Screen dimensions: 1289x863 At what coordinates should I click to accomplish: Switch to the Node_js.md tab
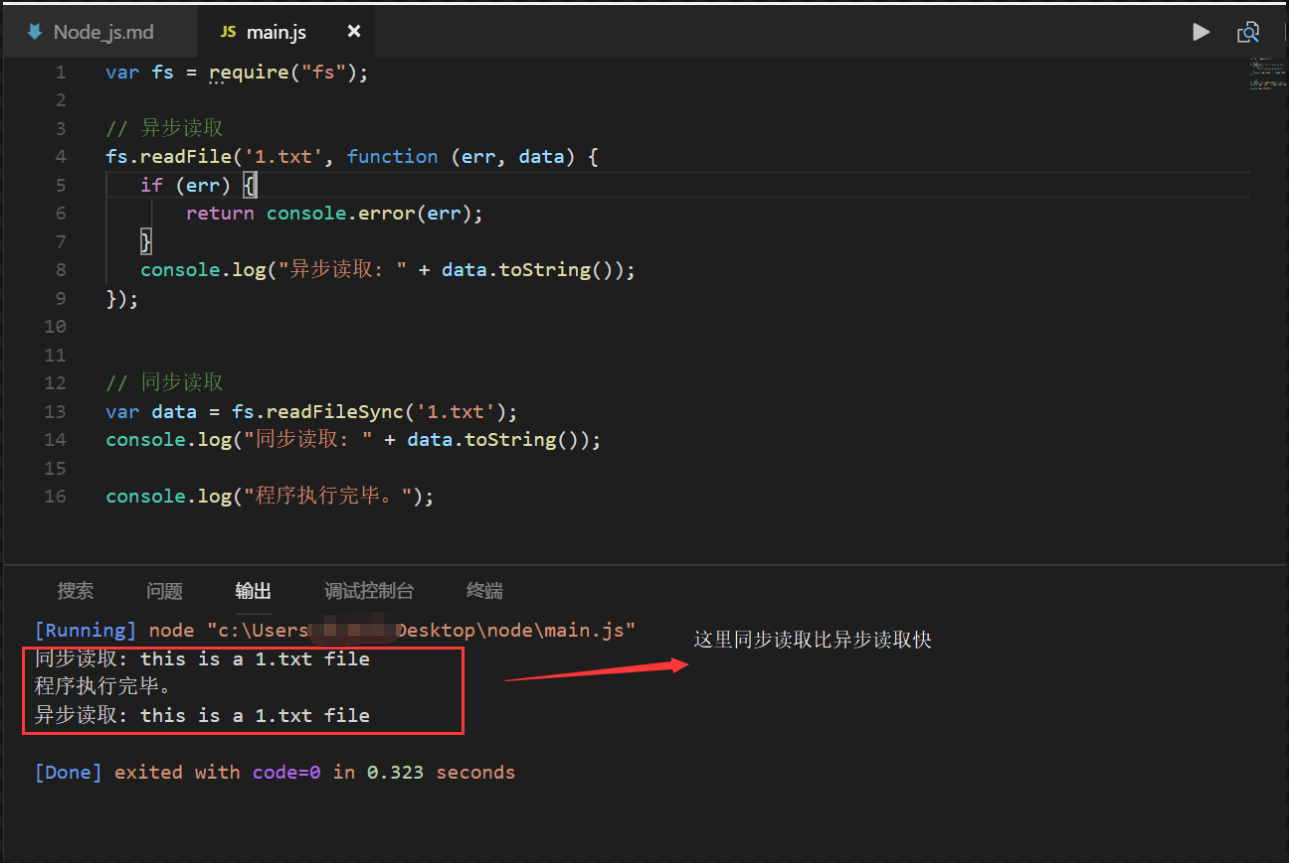click(x=103, y=32)
